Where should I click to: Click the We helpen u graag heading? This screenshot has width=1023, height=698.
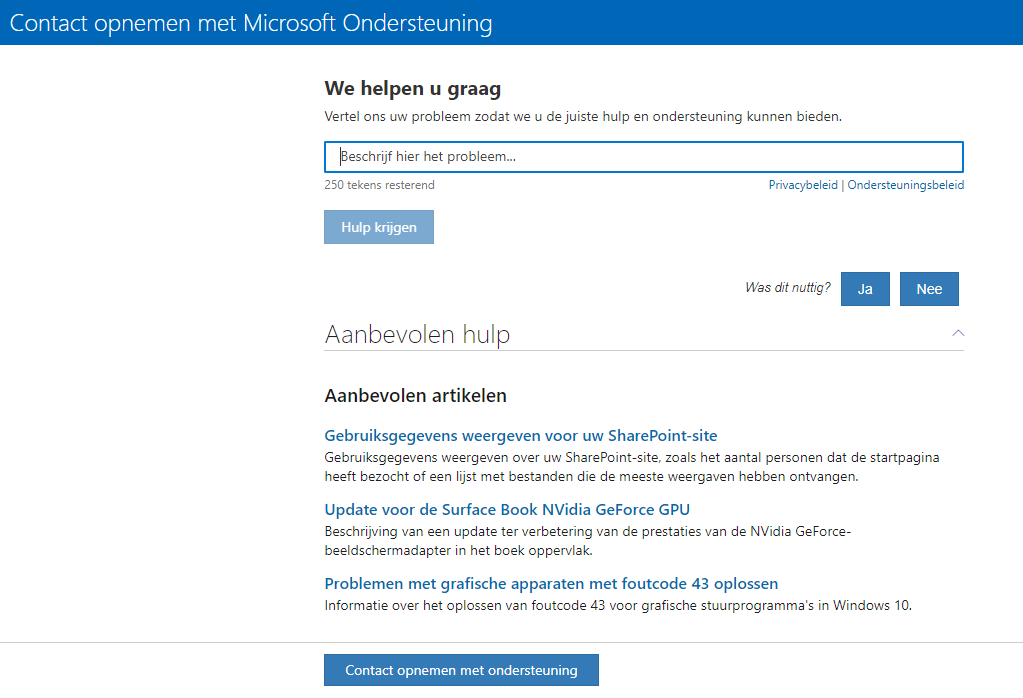413,88
